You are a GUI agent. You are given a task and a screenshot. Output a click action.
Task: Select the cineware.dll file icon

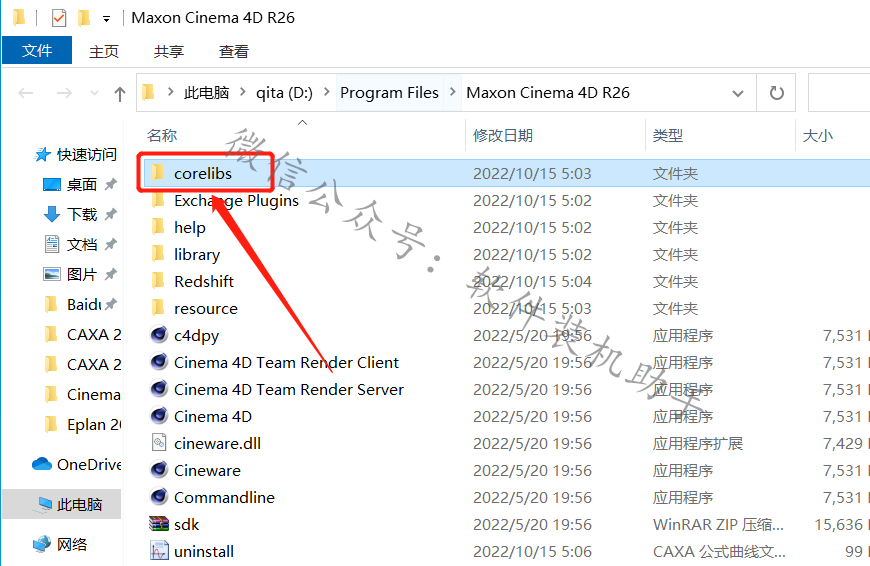pos(159,443)
